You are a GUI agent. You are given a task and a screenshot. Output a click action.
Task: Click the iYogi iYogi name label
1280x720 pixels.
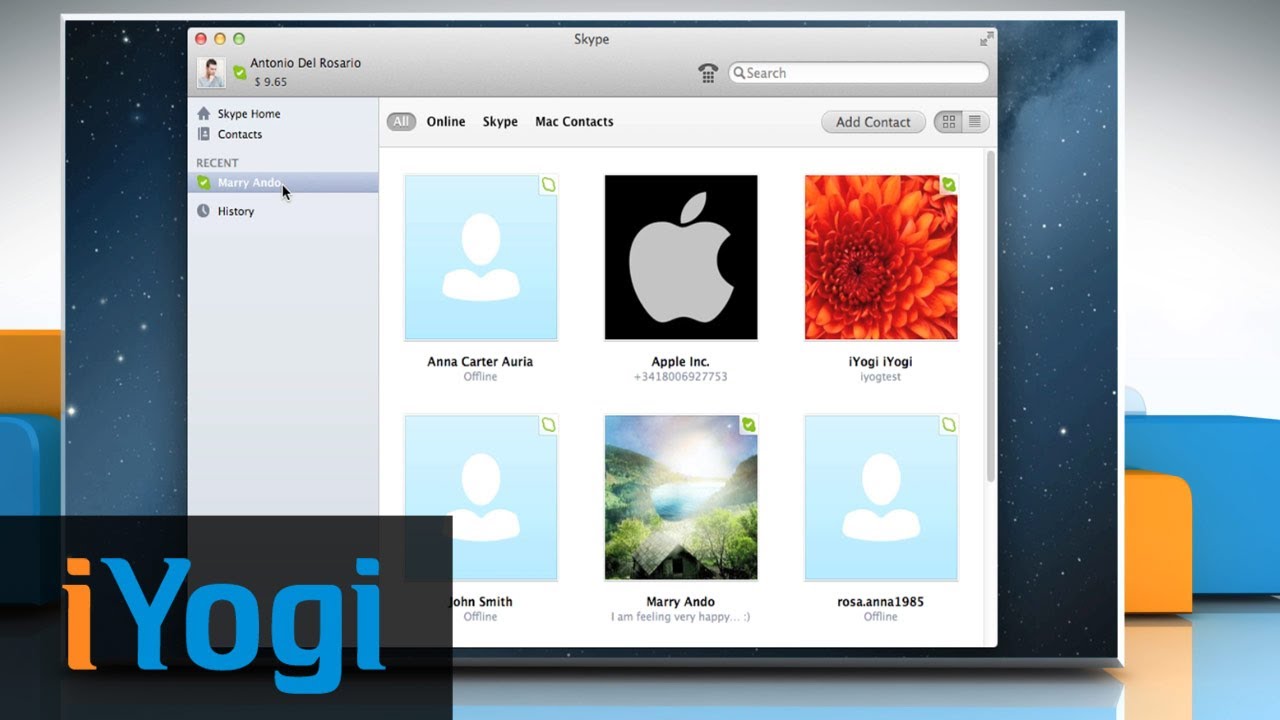click(x=880, y=362)
